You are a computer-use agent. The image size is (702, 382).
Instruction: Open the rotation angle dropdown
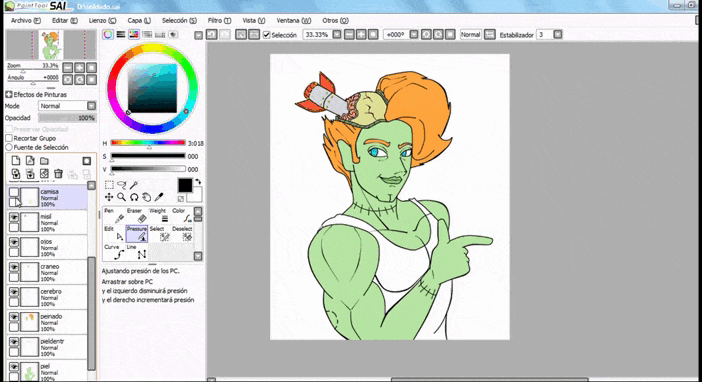tap(414, 34)
